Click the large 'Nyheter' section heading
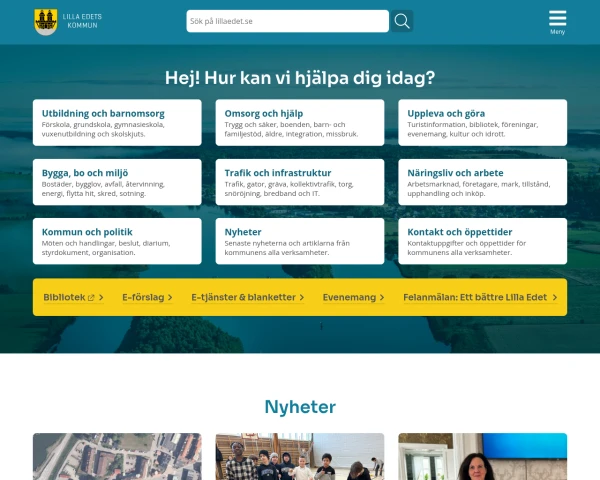 click(x=300, y=407)
